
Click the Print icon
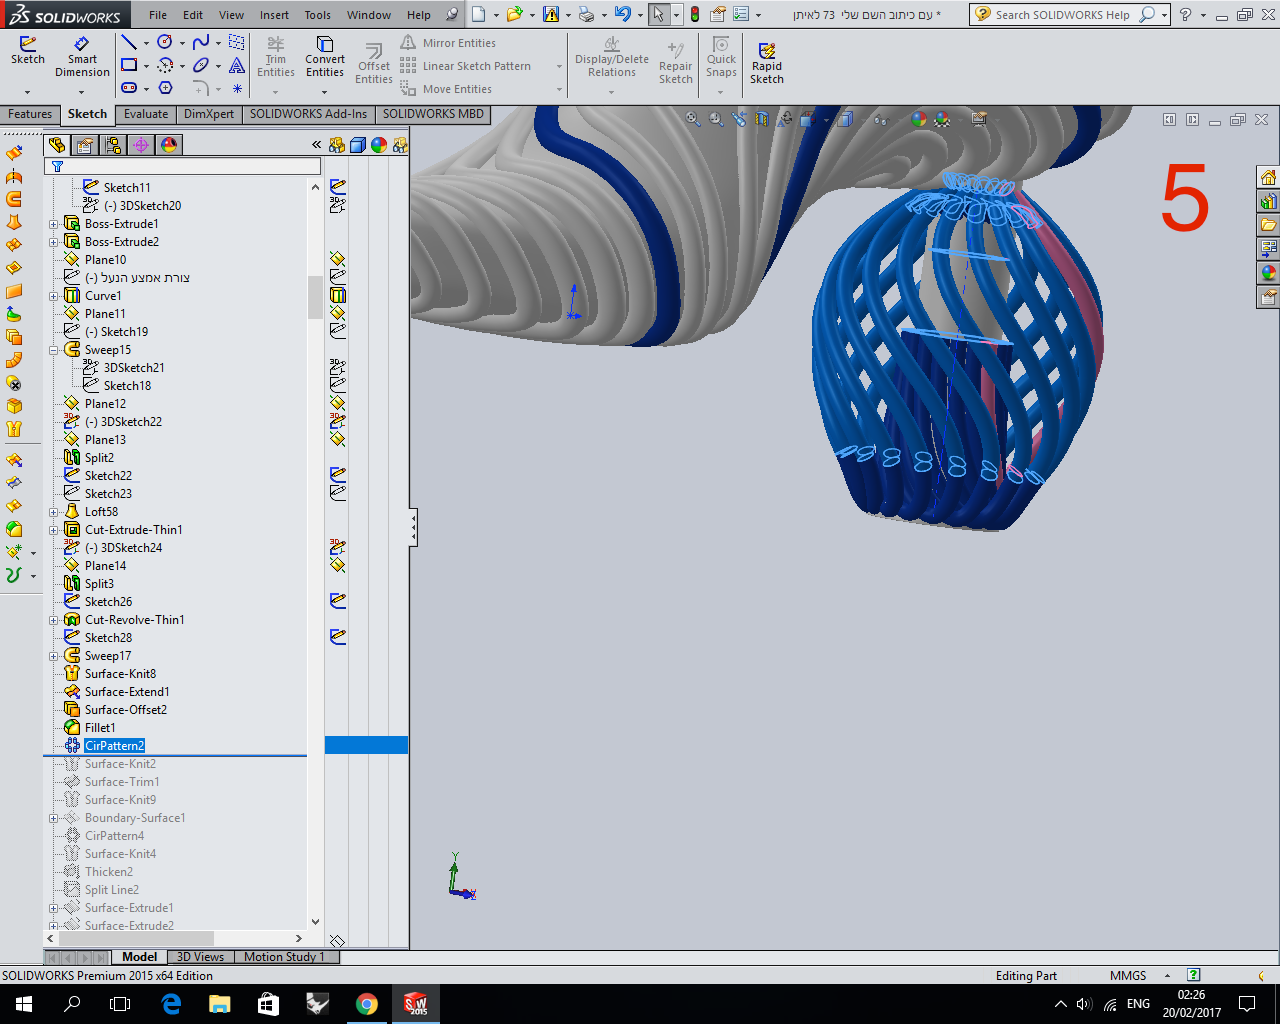(x=586, y=15)
